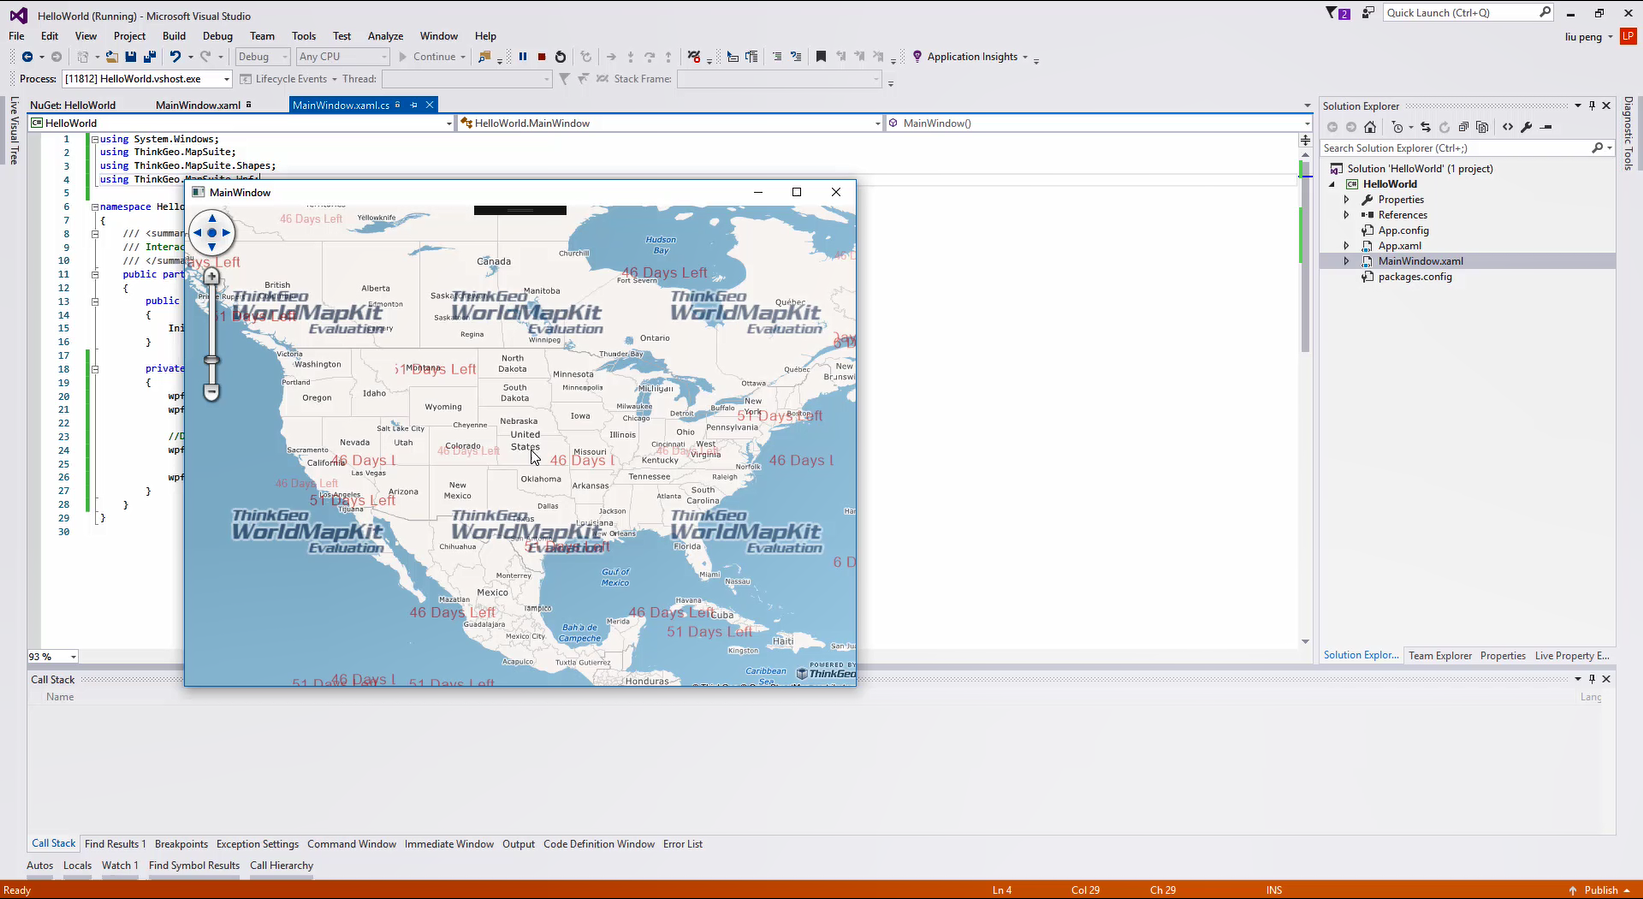Open the Process selector dropdown
Image resolution: width=1643 pixels, height=899 pixels.
tap(227, 79)
